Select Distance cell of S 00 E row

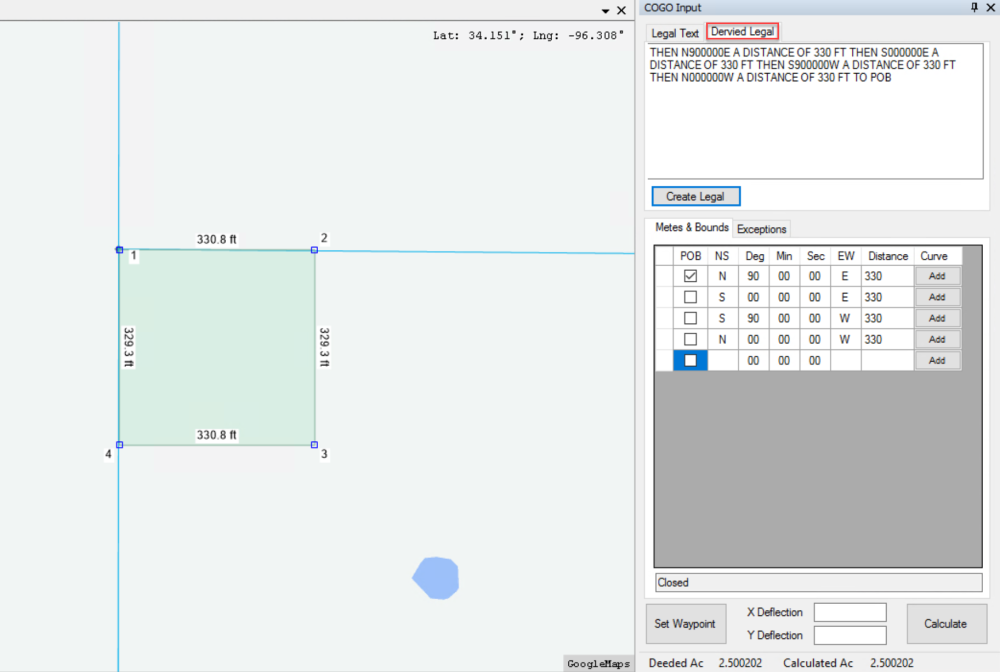[888, 297]
